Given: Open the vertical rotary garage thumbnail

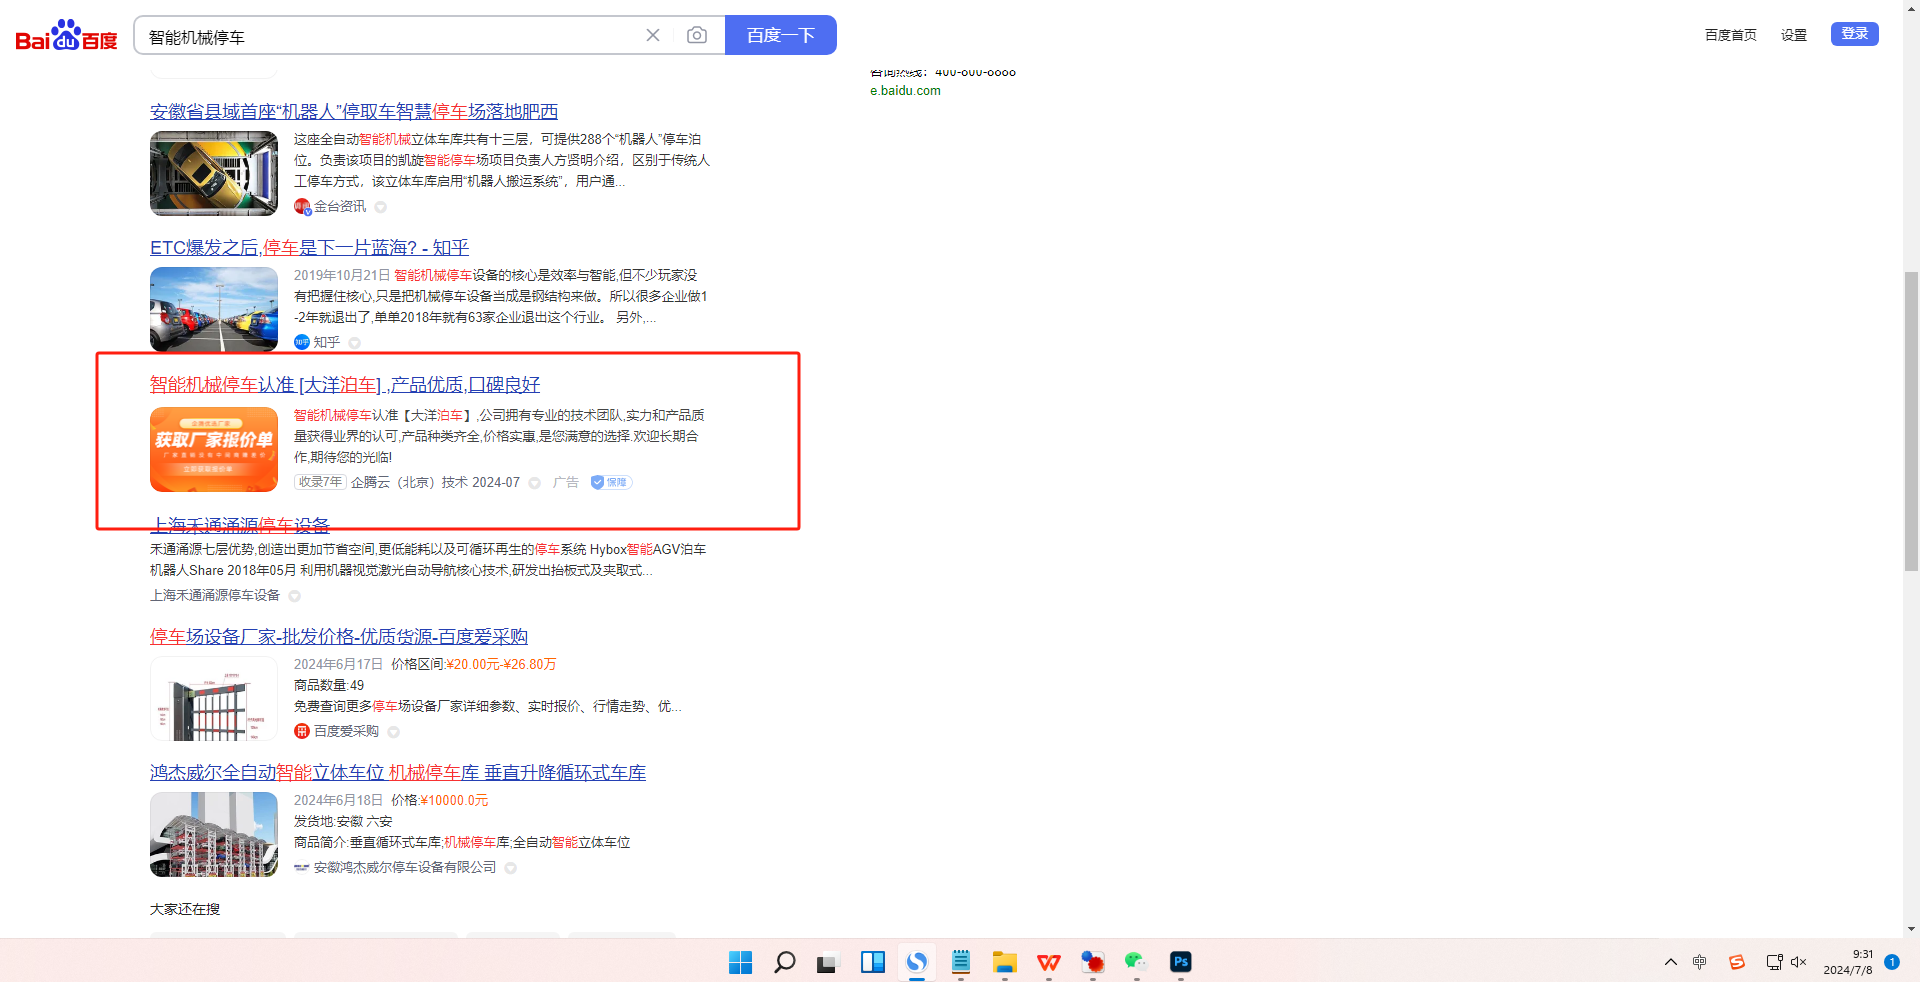Looking at the screenshot, I should [x=214, y=834].
